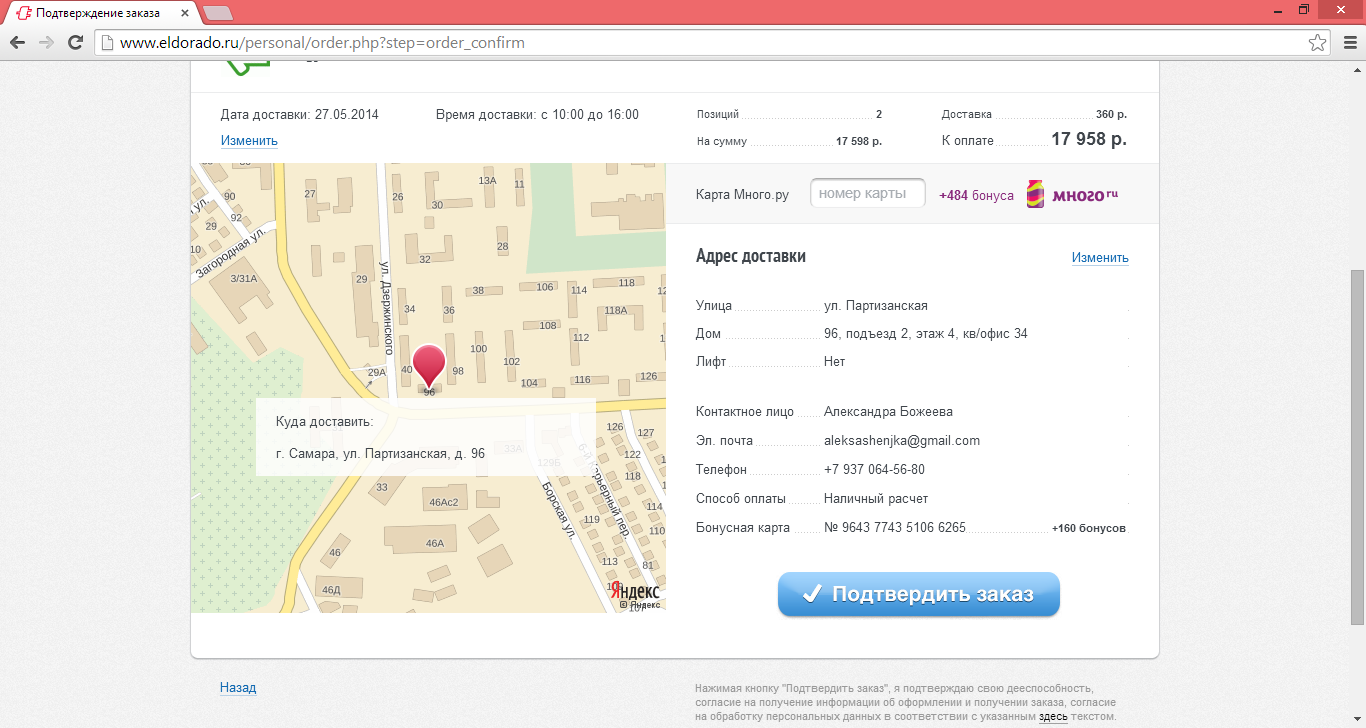This screenshot has width=1366, height=728.
Task: Click the Много.ru logo
Action: 1073,194
